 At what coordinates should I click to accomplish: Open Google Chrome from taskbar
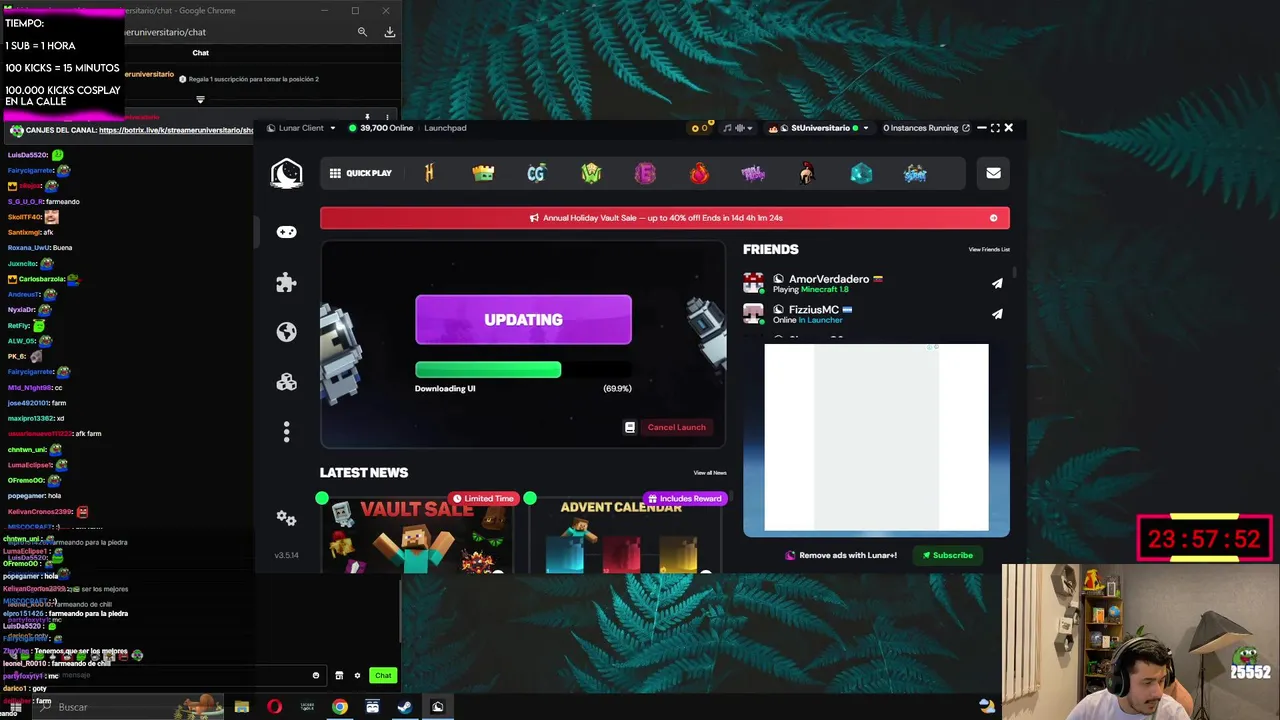pyautogui.click(x=340, y=707)
